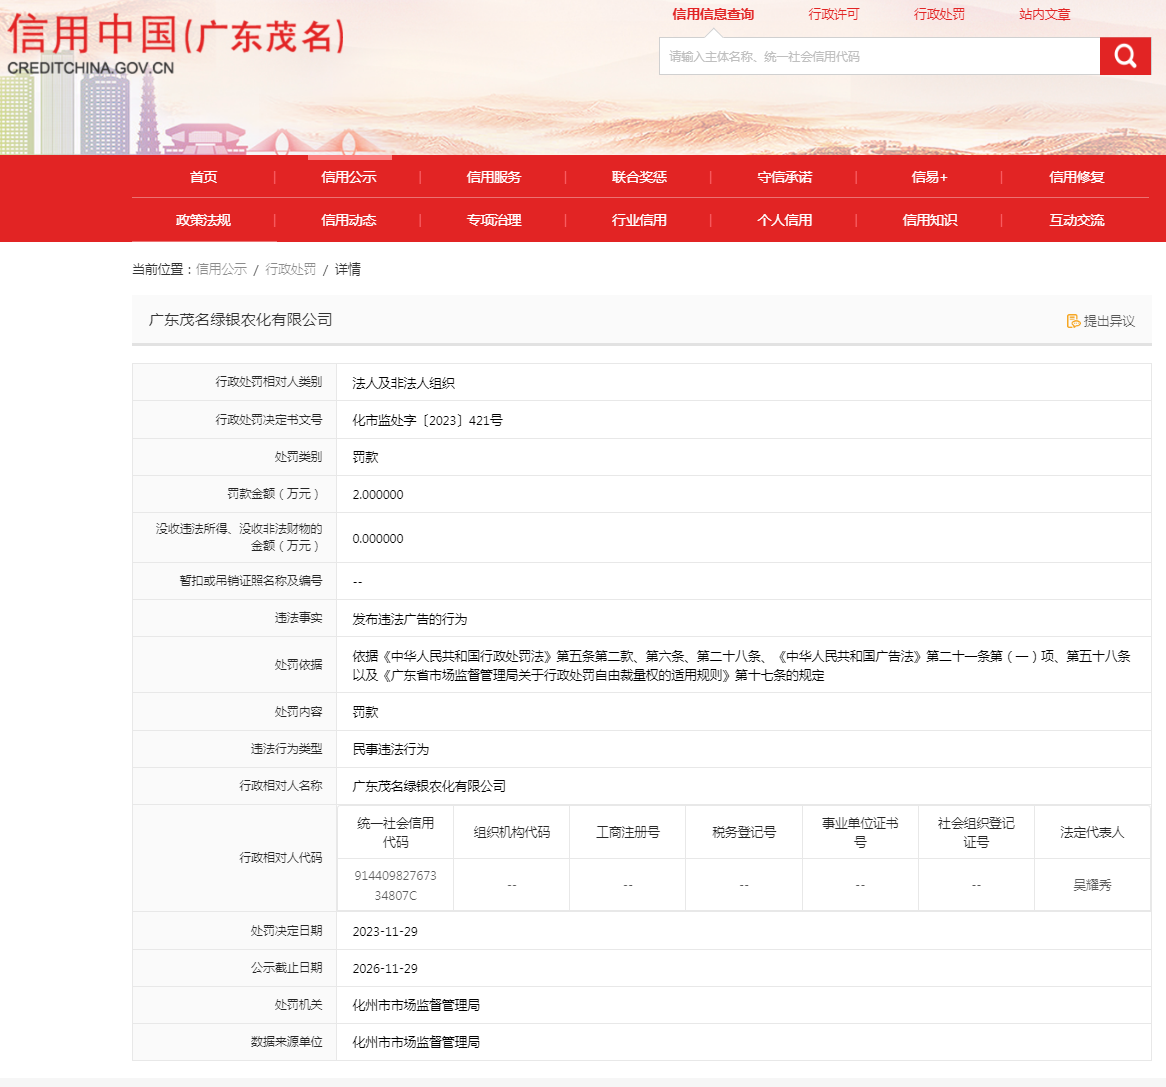Click the 民事违法行为 value cell

click(x=390, y=749)
